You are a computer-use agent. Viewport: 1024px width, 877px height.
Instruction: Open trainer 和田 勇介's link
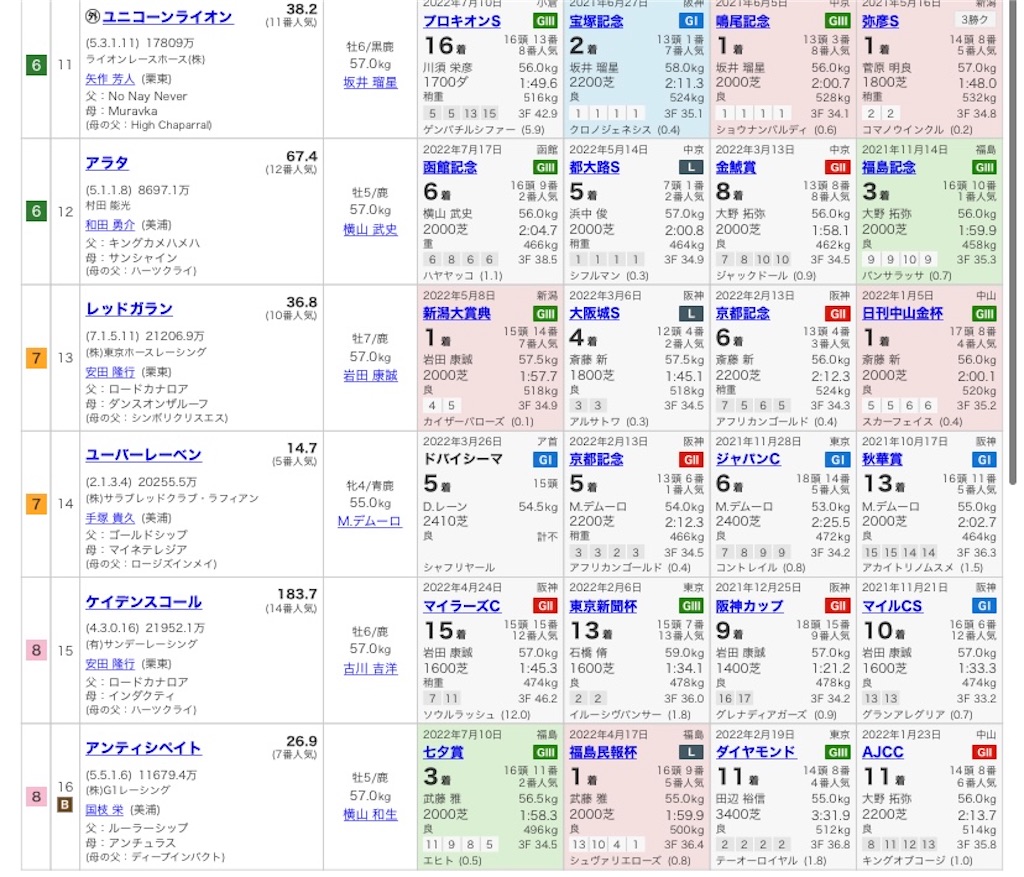pyautogui.click(x=110, y=225)
